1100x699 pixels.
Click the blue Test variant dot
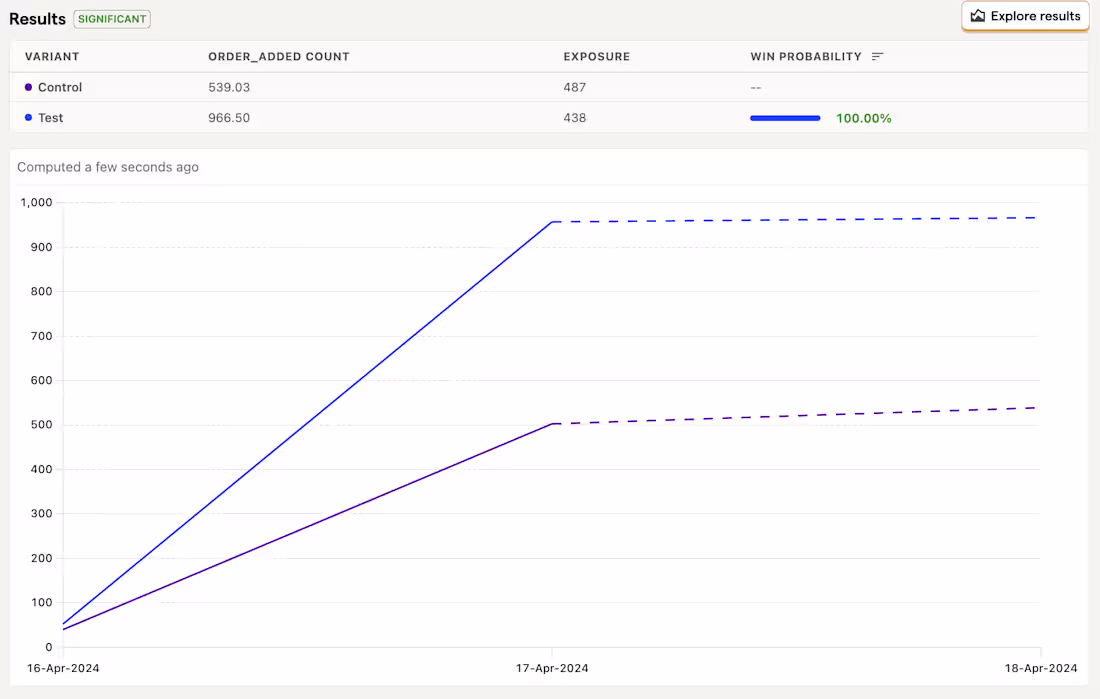(x=28, y=118)
